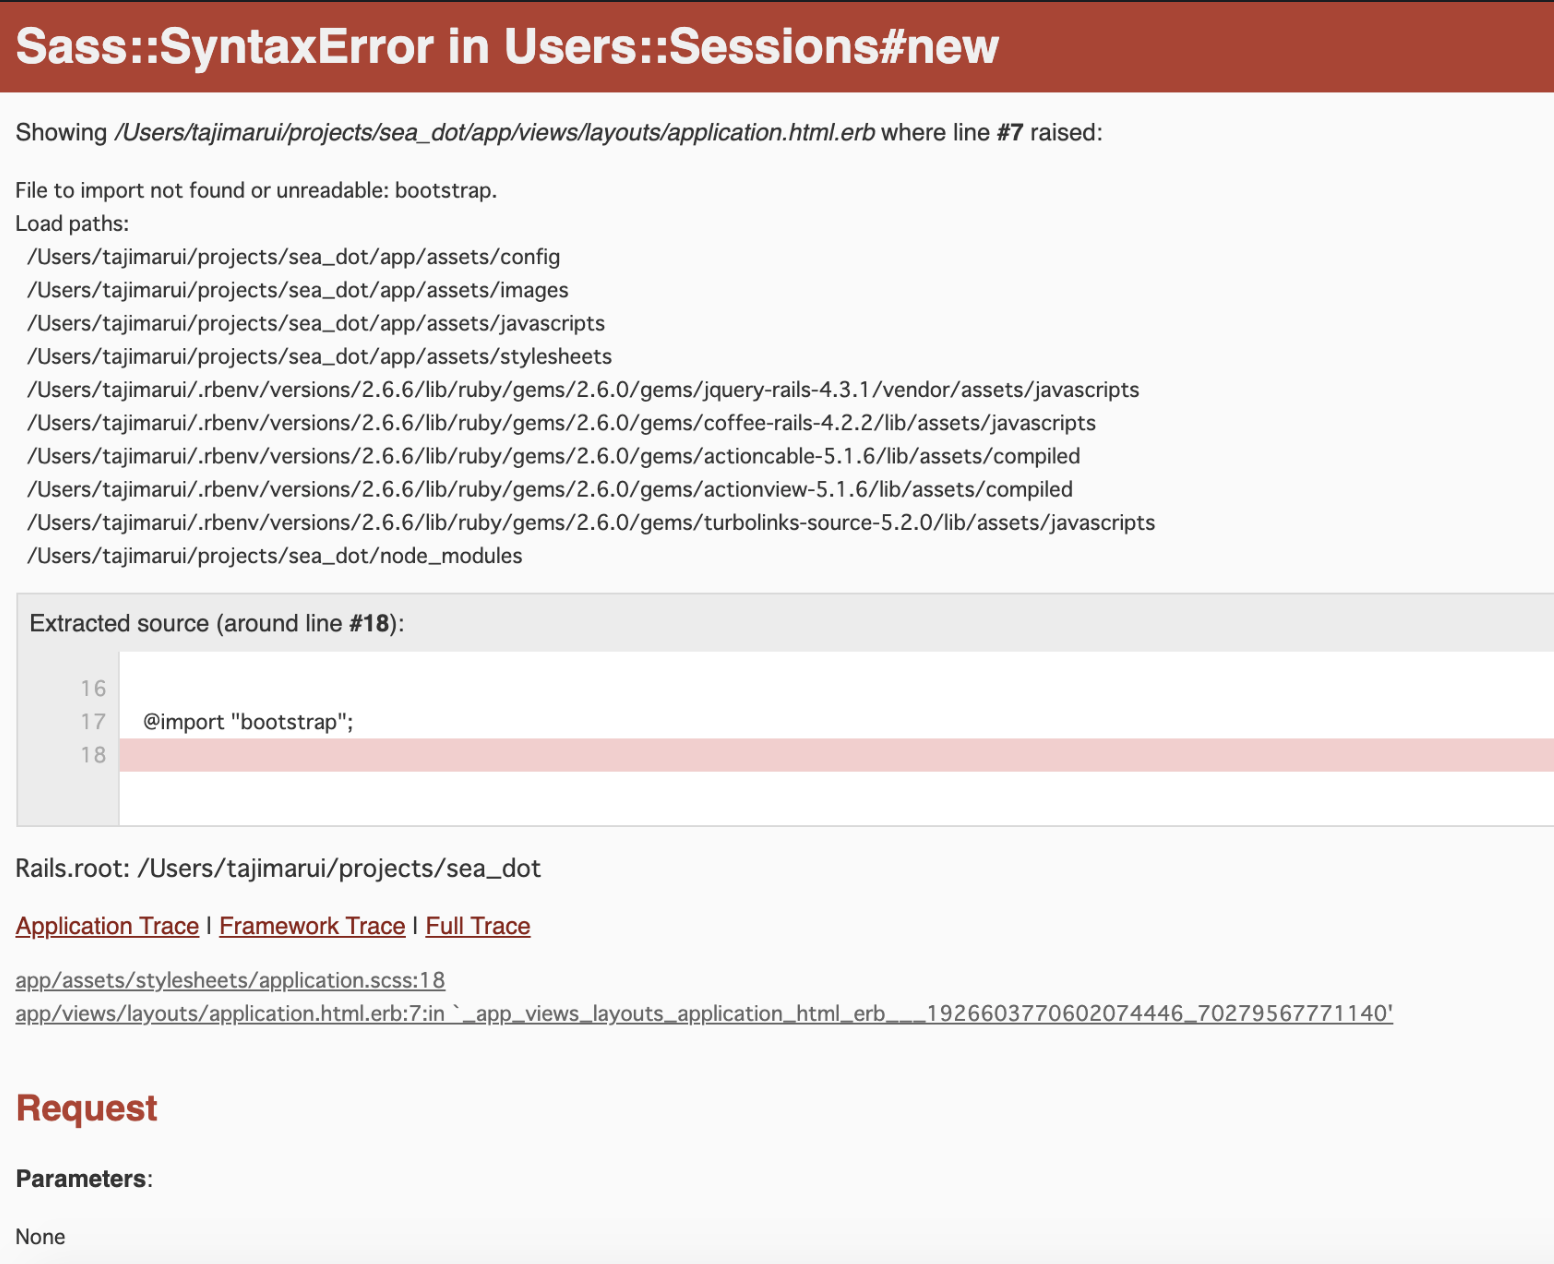Click the app/assets/stylesheets load path

click(319, 356)
